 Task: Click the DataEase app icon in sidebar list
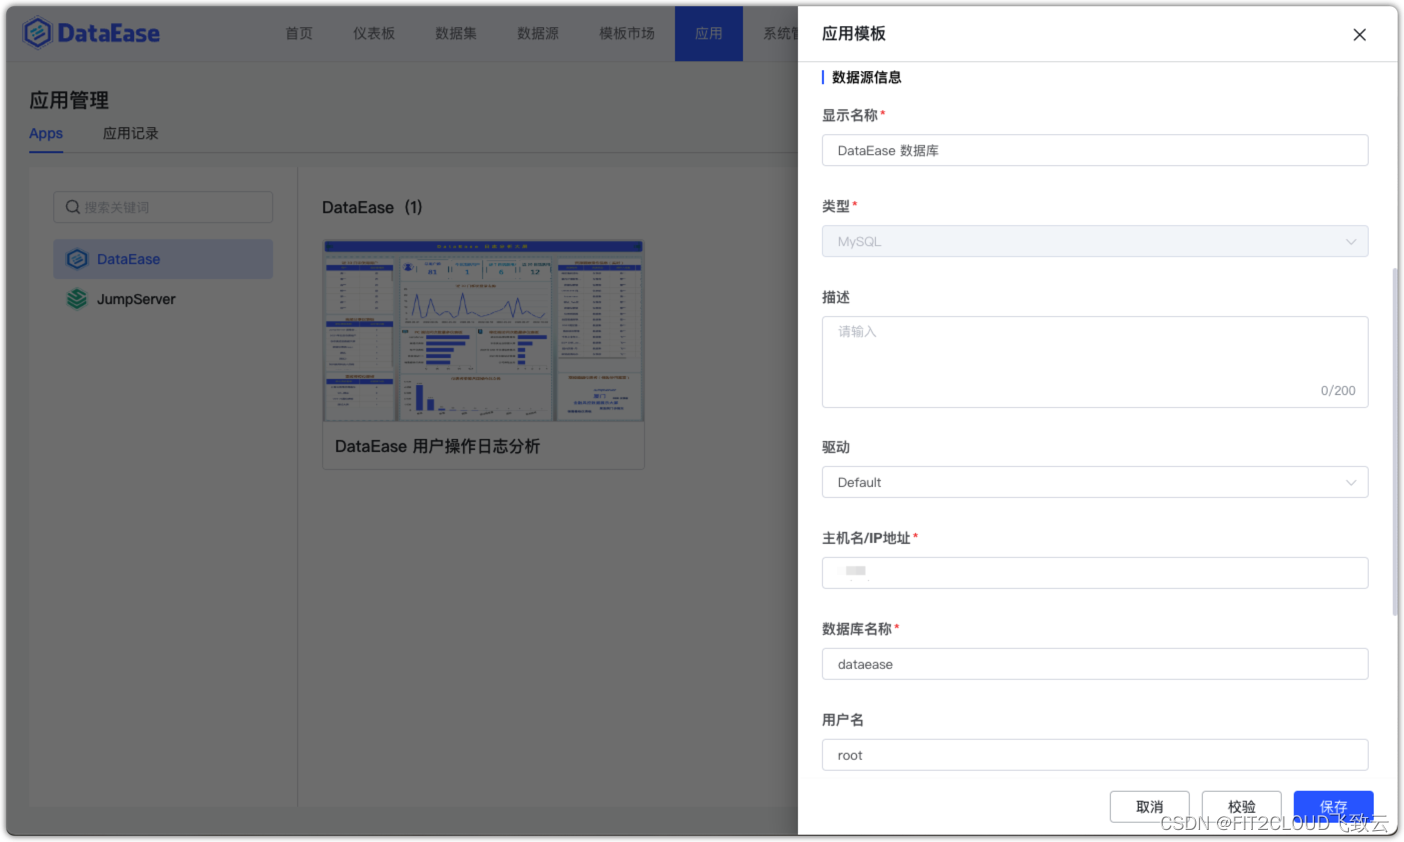coord(77,259)
